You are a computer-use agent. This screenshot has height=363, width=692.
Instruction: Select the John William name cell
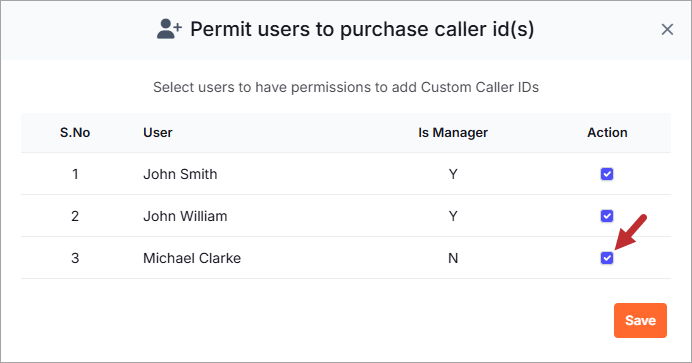pyautogui.click(x=185, y=216)
